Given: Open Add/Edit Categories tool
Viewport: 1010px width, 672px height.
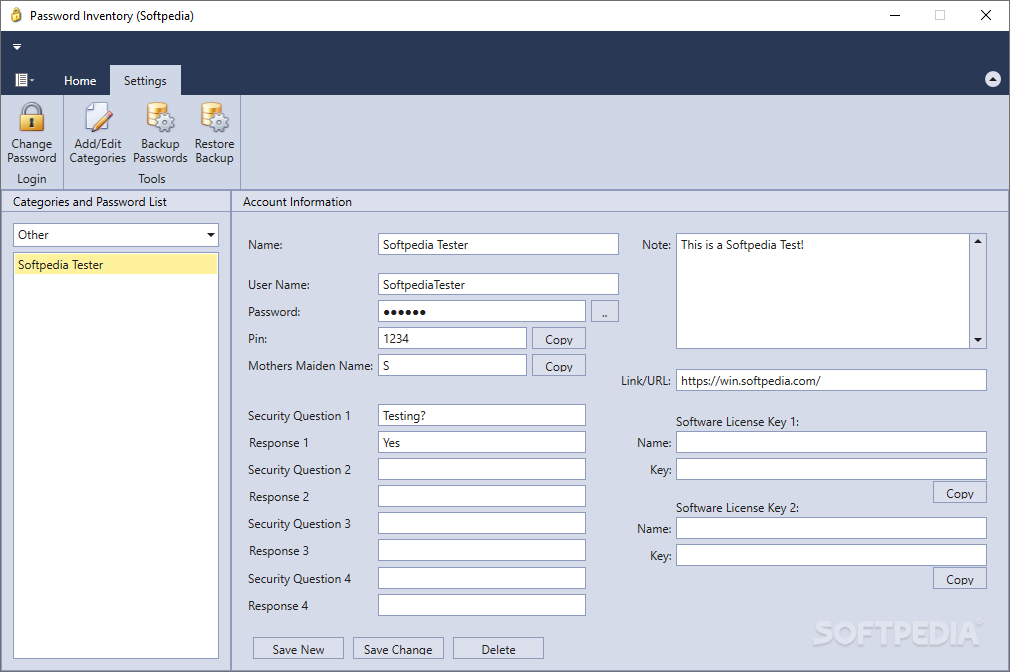Looking at the screenshot, I should point(97,133).
